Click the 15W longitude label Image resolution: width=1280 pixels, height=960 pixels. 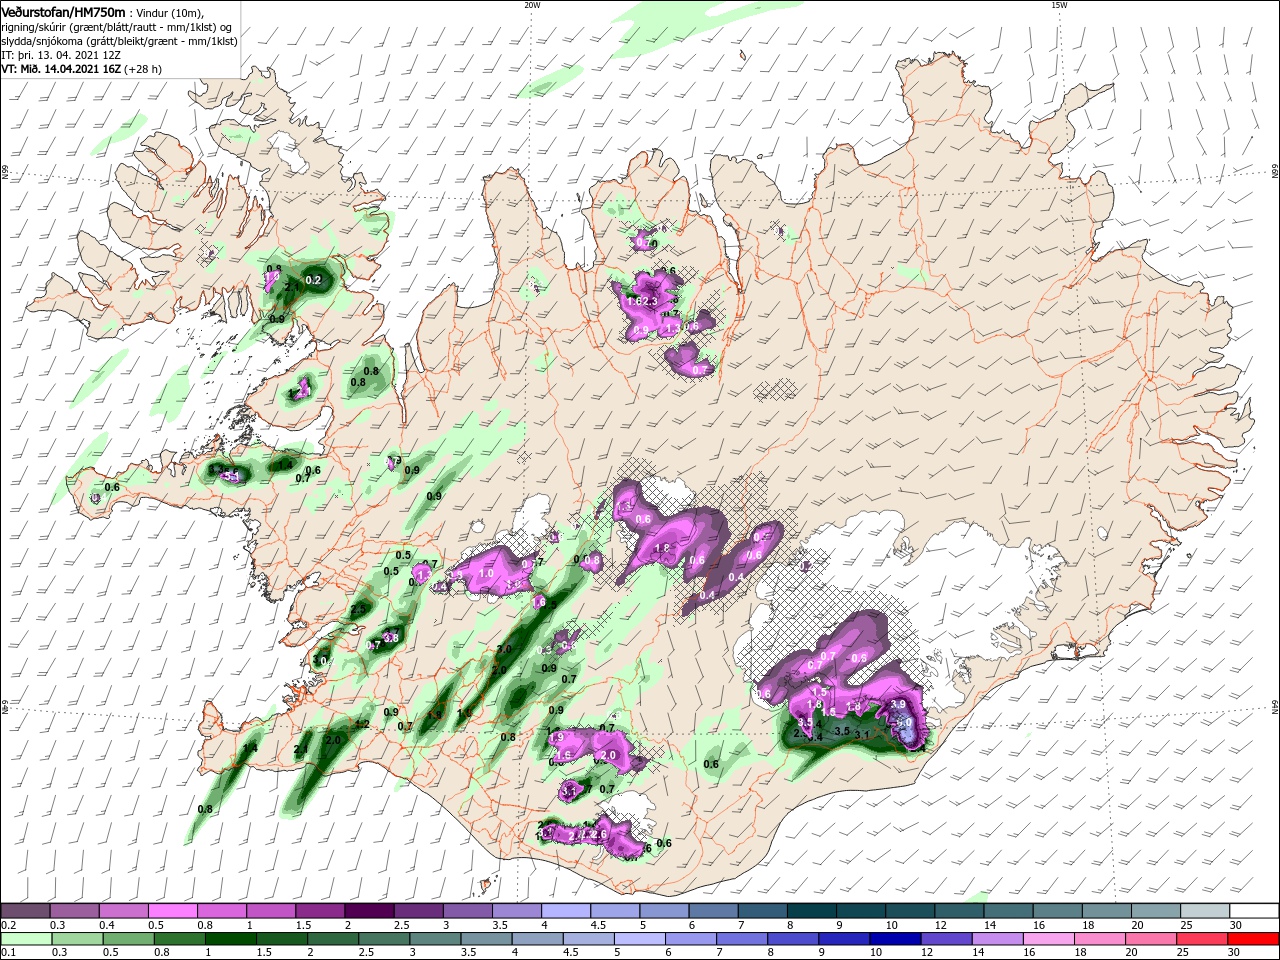pyautogui.click(x=1059, y=5)
